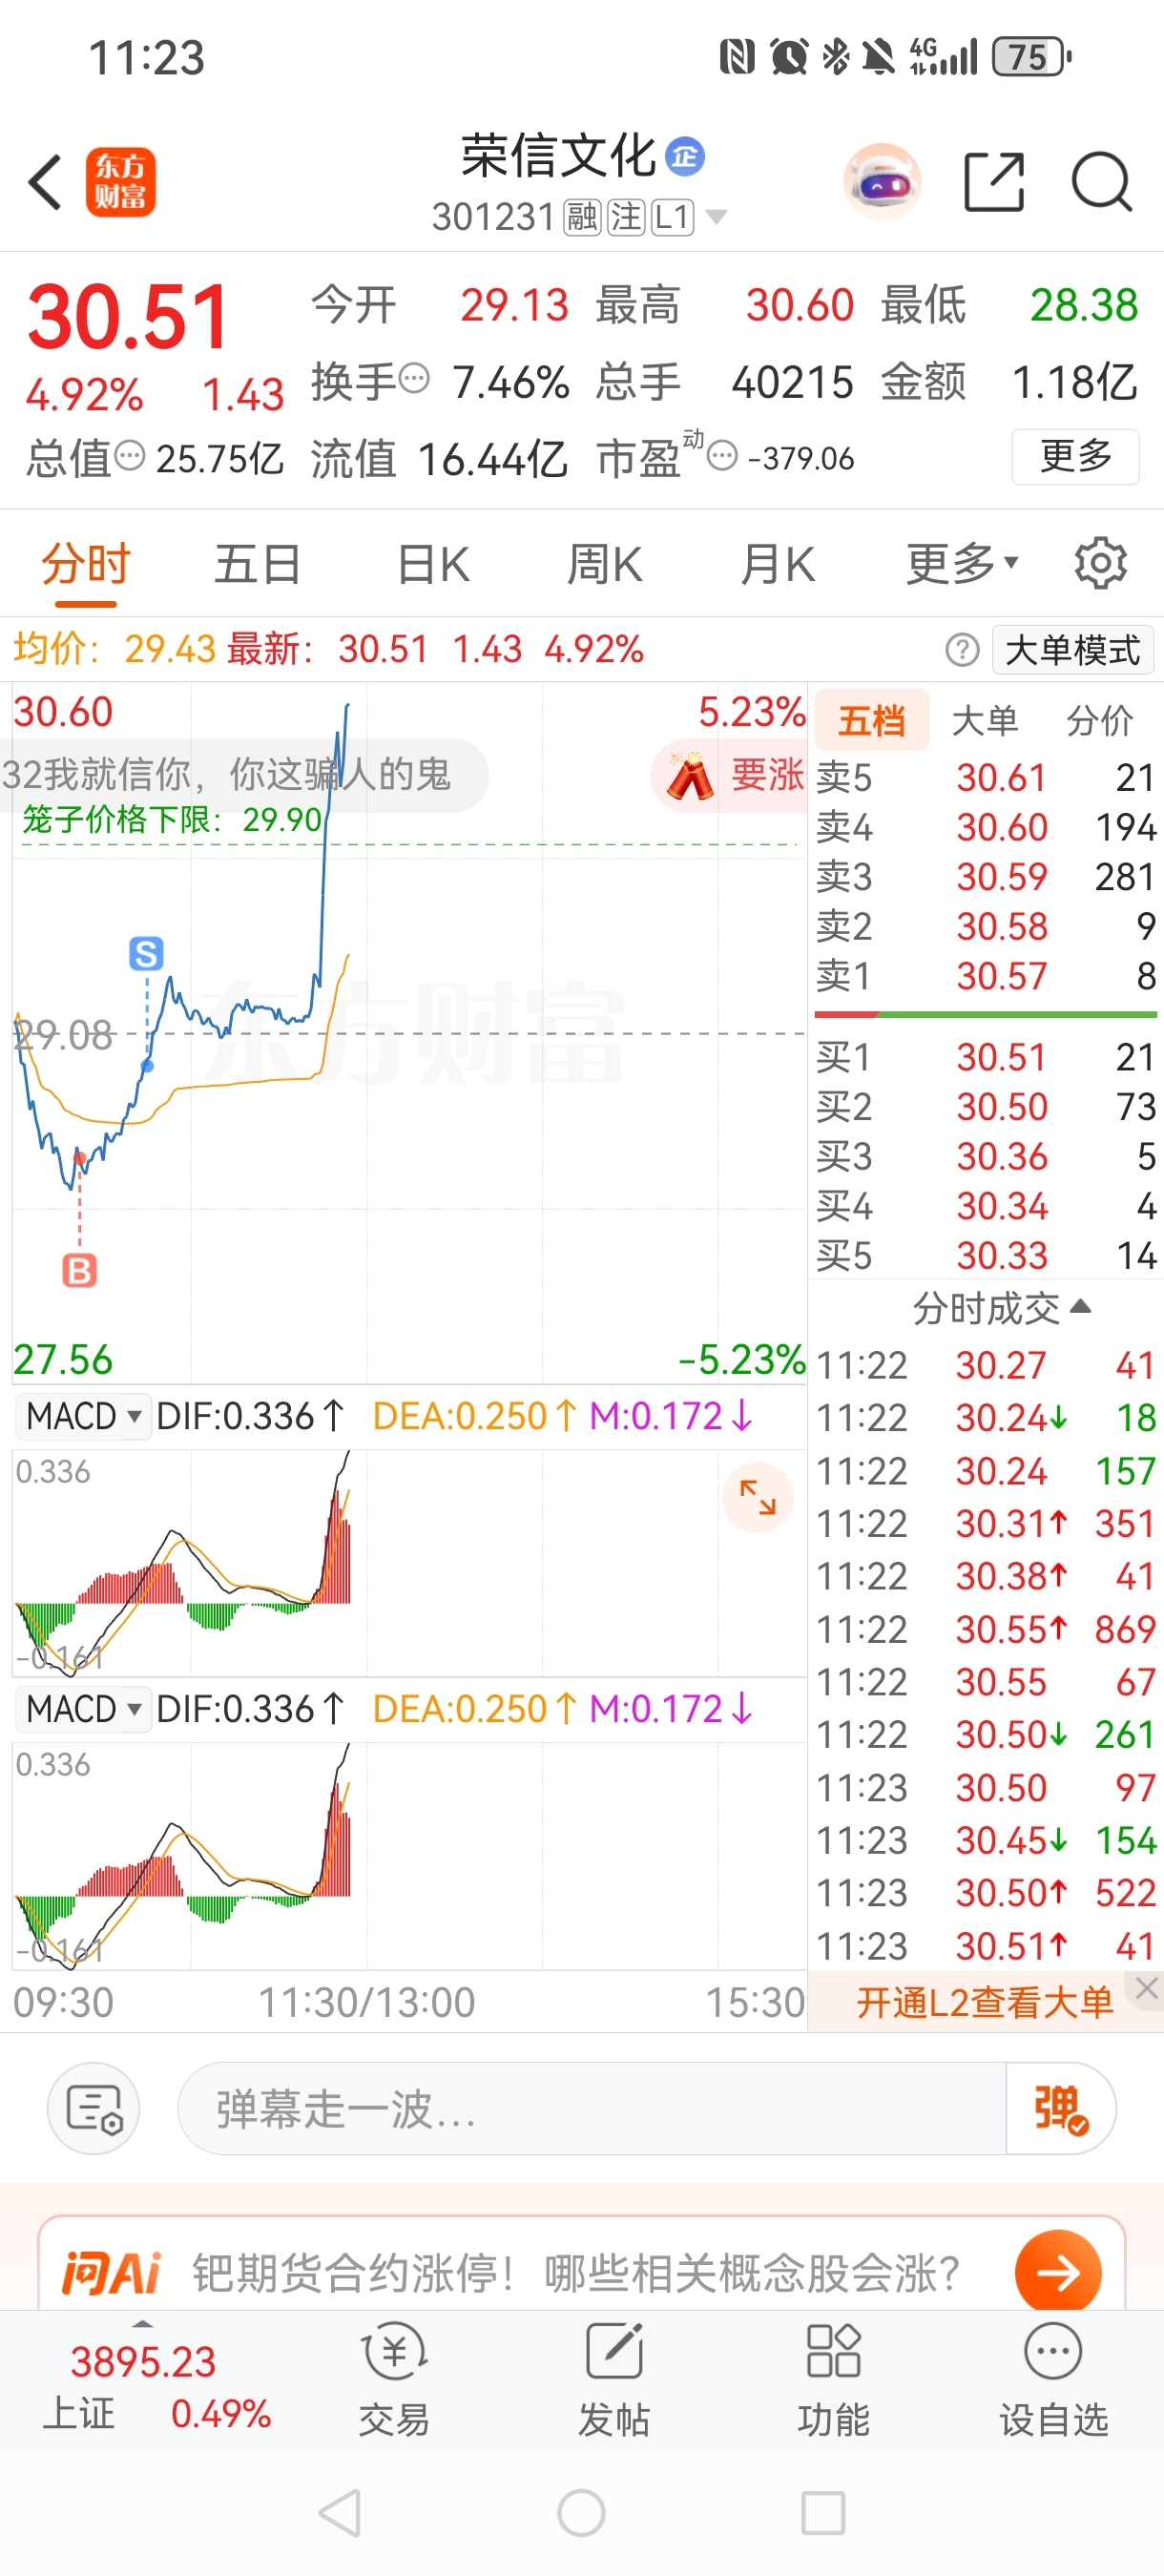The image size is (1164, 2576).
Task: Switch to the 分时 tab
Action: pyautogui.click(x=86, y=564)
